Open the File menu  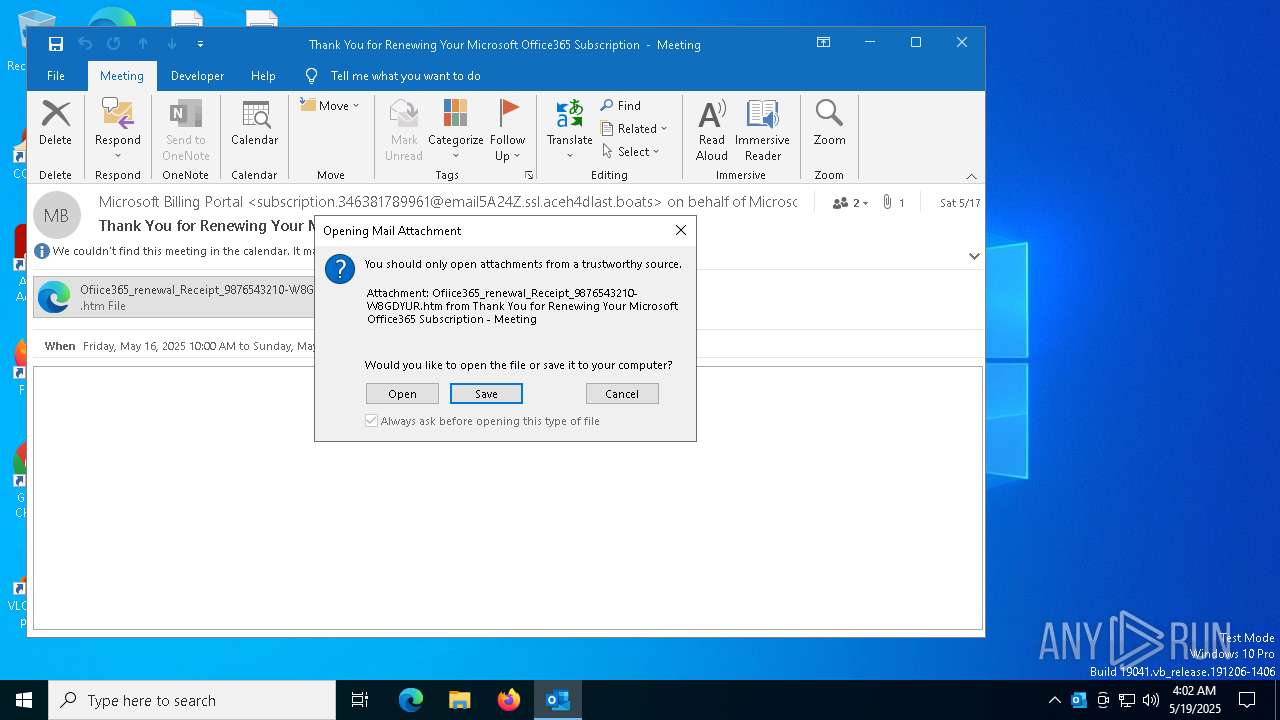(56, 76)
